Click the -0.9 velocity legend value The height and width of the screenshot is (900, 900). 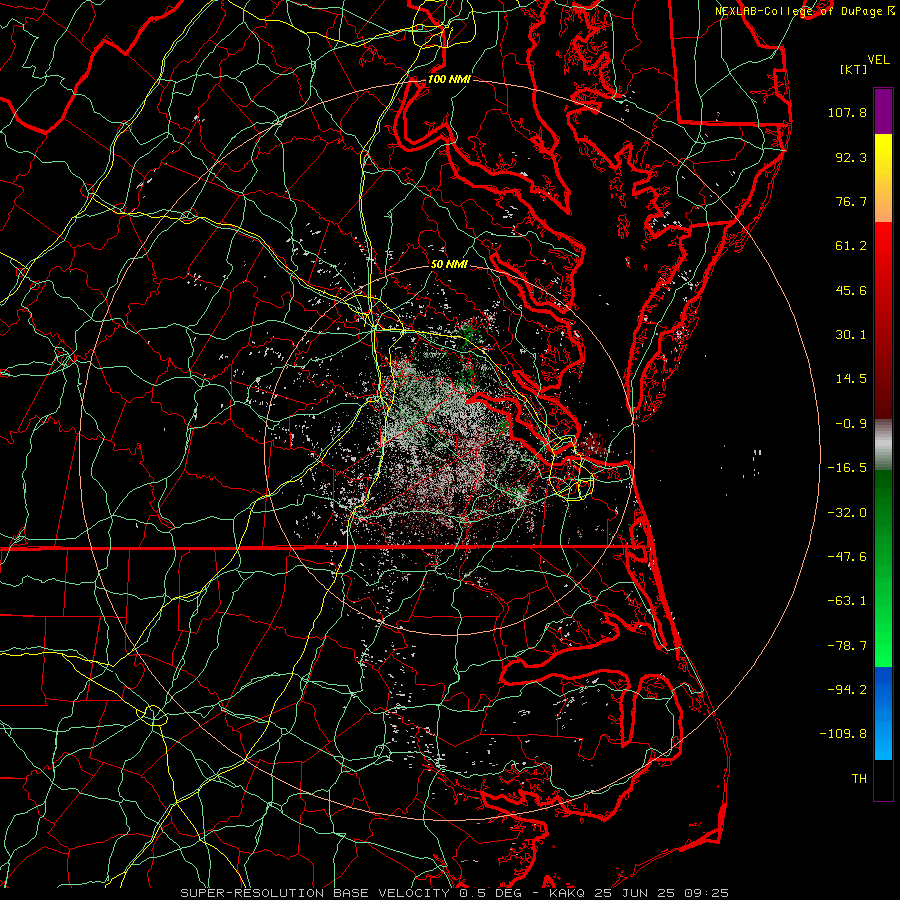point(851,424)
